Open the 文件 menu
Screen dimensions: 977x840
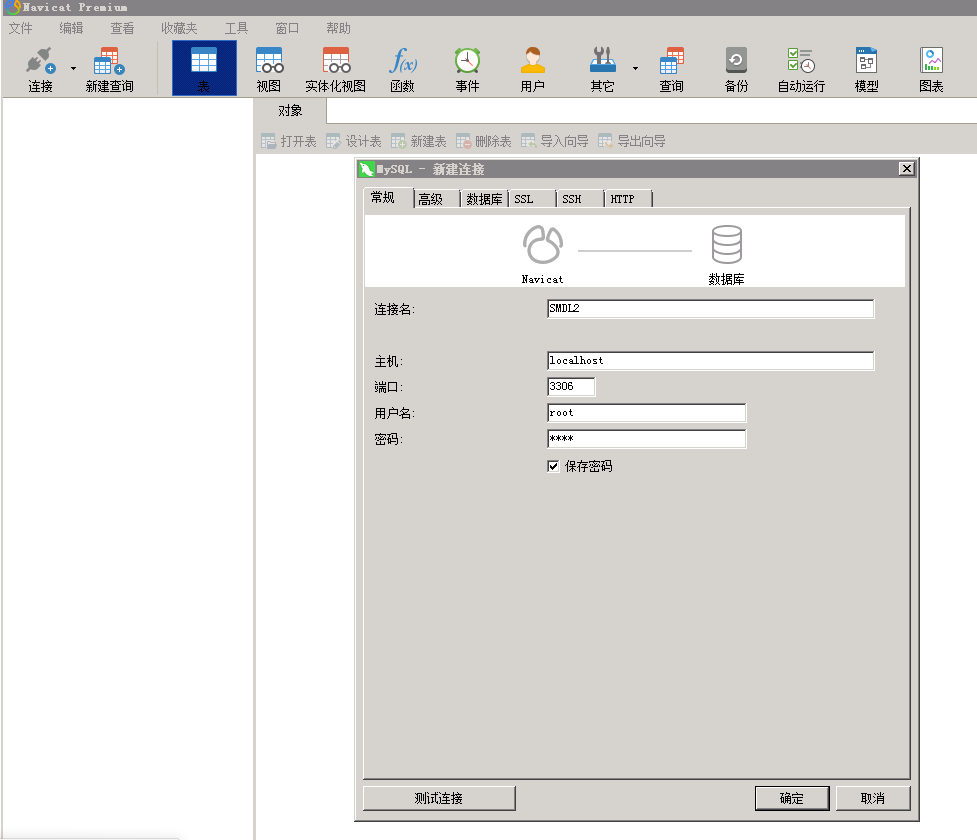pyautogui.click(x=21, y=28)
